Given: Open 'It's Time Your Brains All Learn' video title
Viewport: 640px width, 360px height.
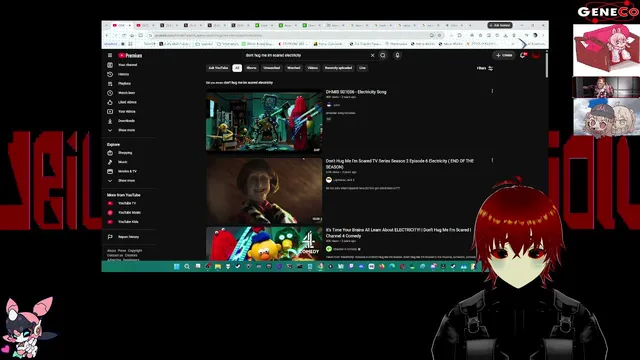Looking at the screenshot, I should click(x=398, y=233).
